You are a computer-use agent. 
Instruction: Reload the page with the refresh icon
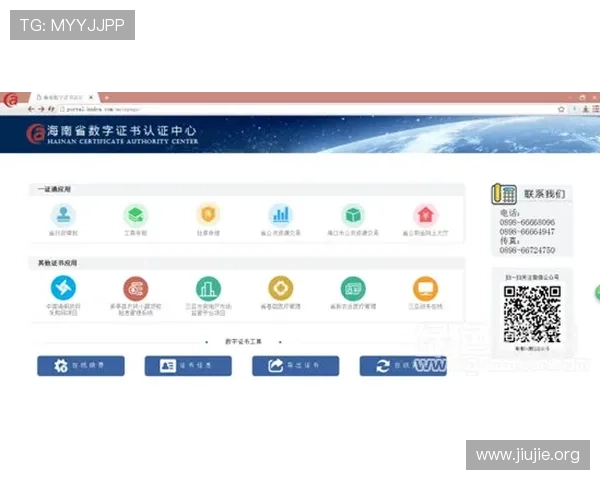coord(51,109)
